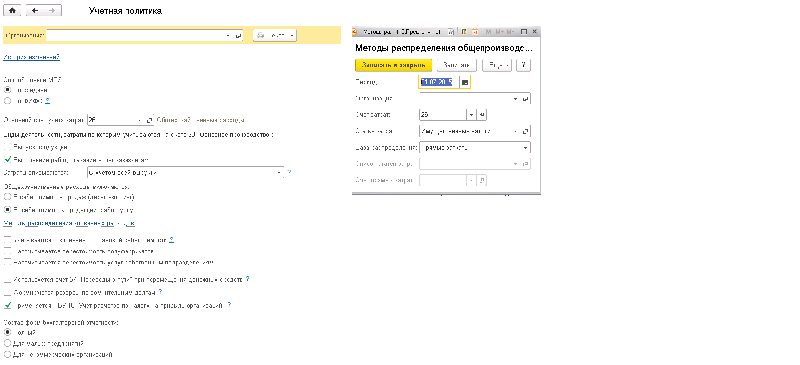Expand Organization dropdown in dialog
The width and height of the screenshot is (800, 365).
click(516, 99)
